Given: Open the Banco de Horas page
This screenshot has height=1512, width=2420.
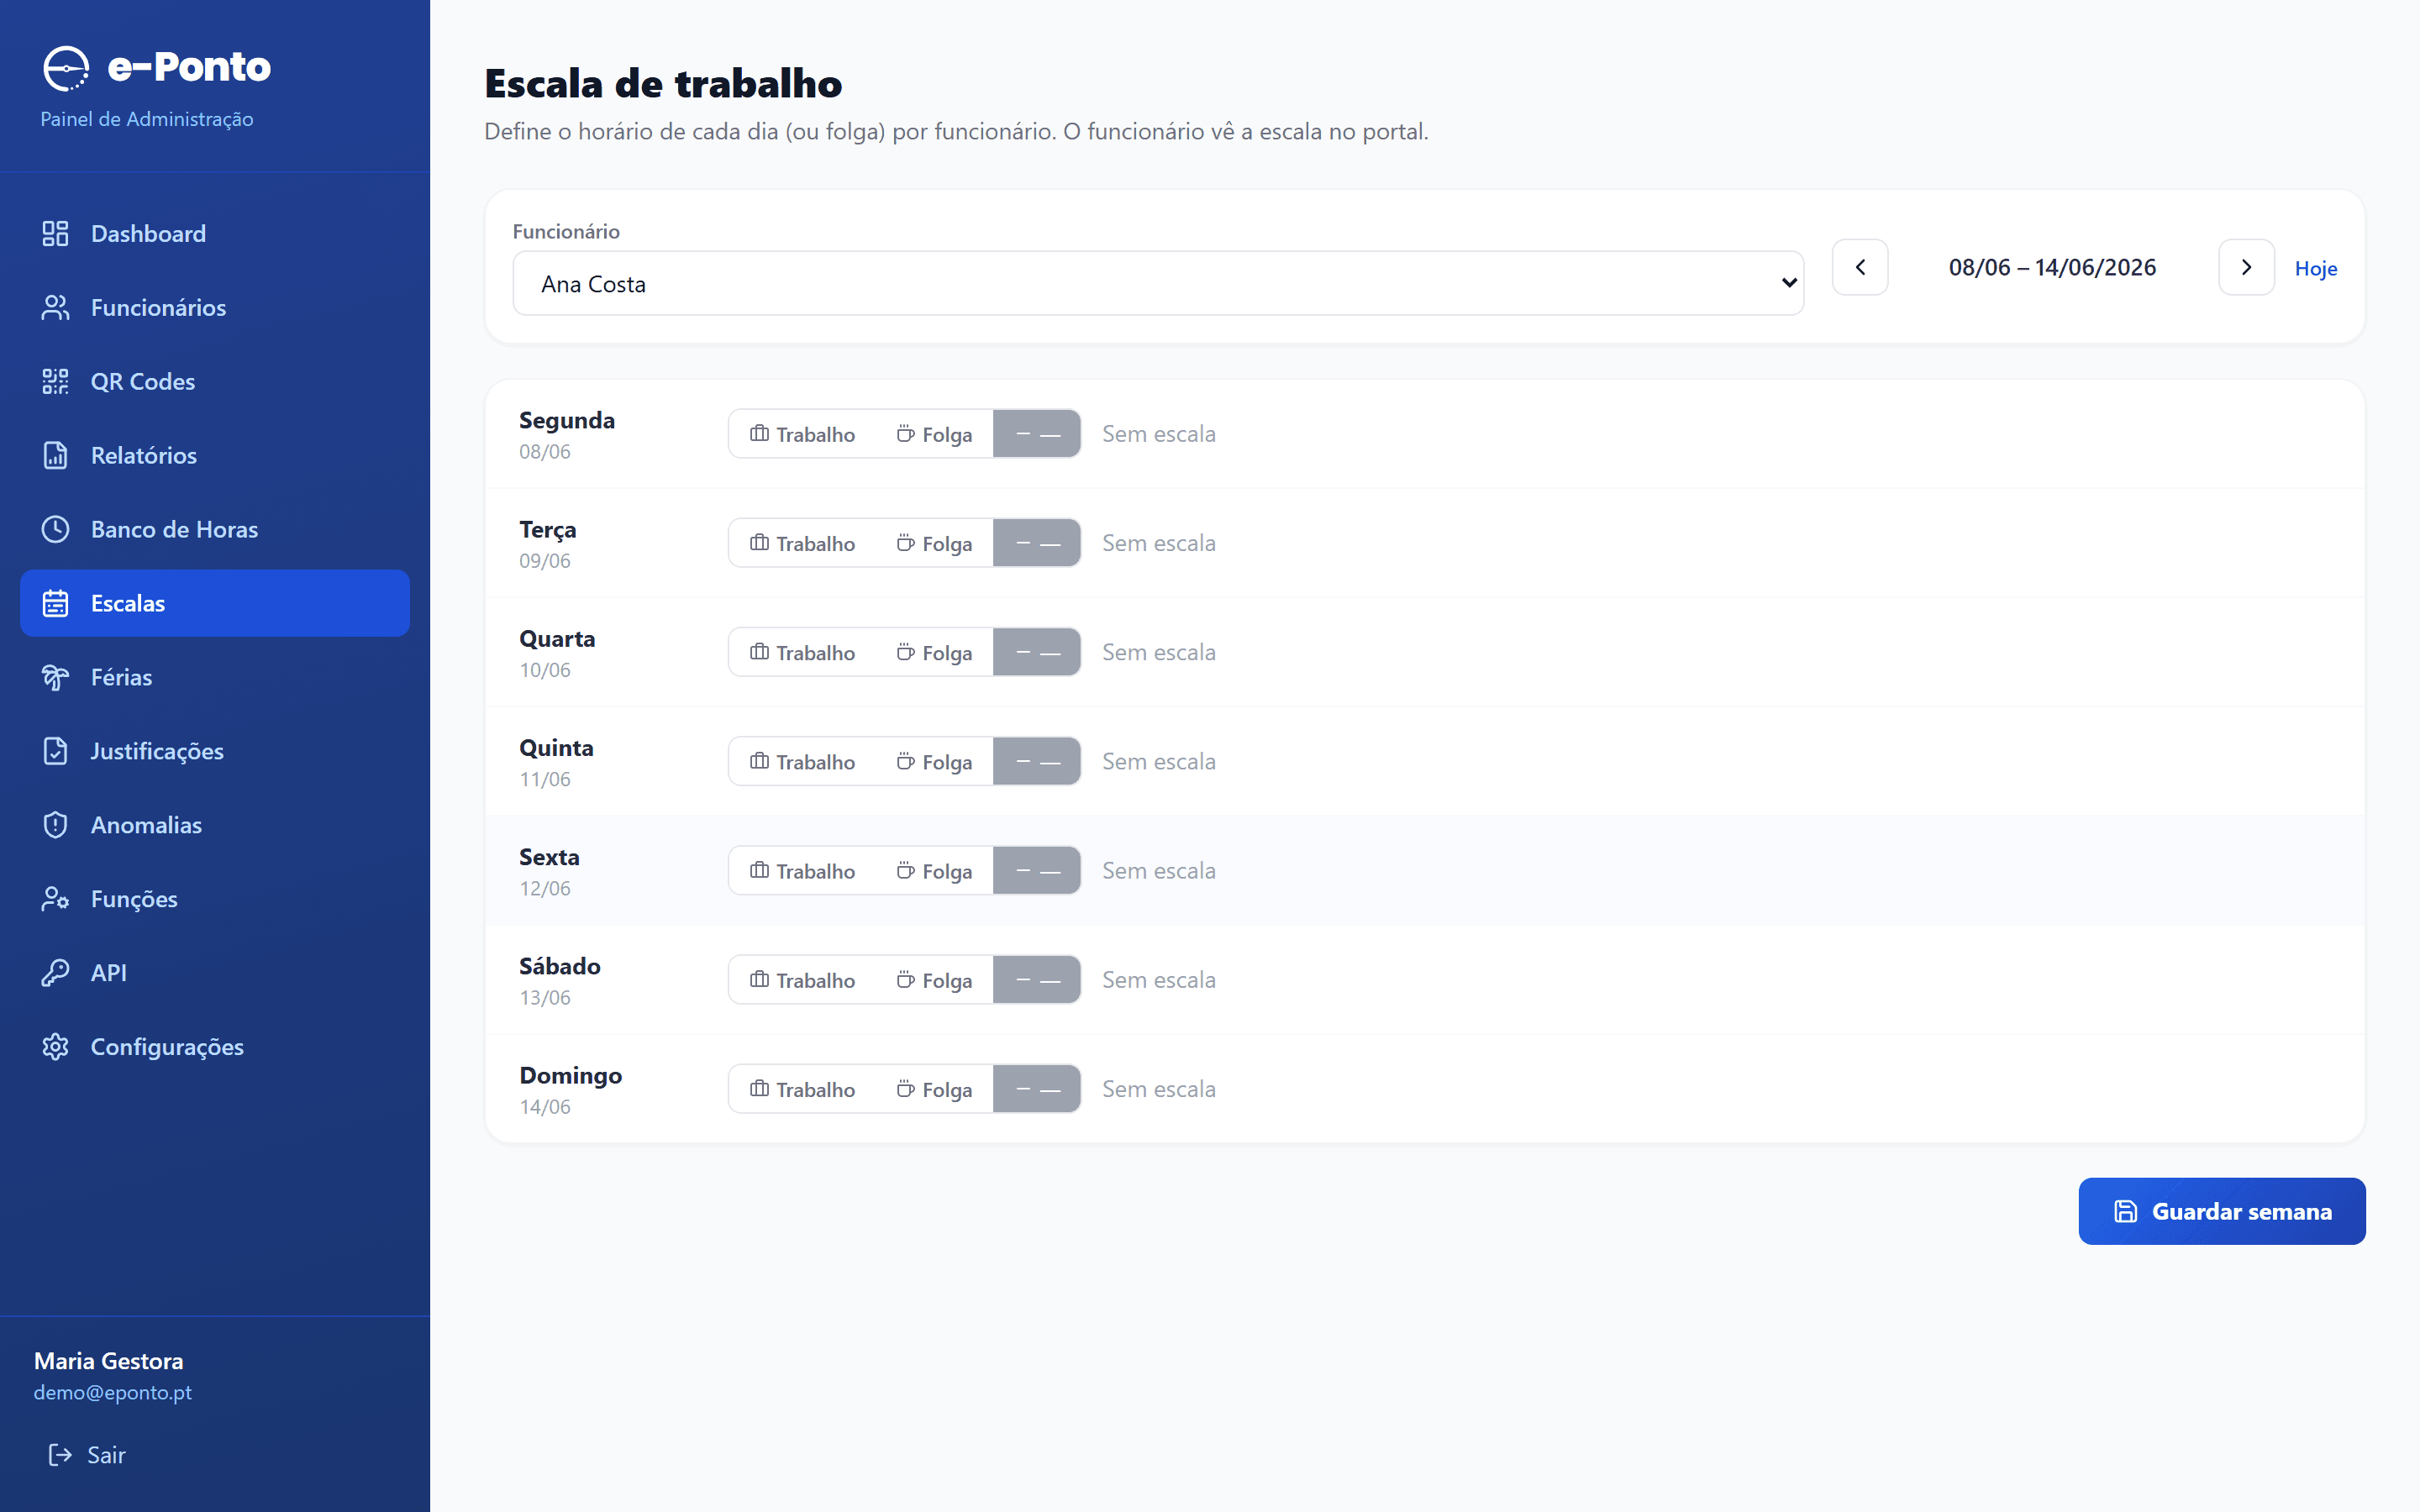Looking at the screenshot, I should pyautogui.click(x=215, y=529).
